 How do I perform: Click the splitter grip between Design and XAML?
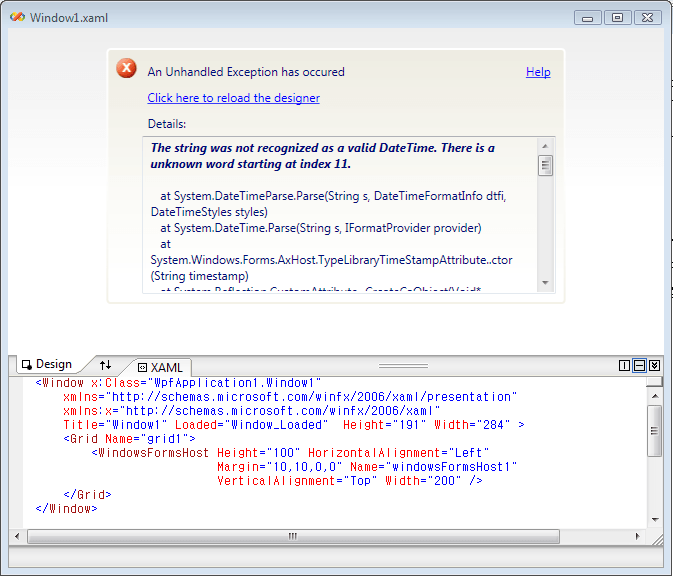[403, 366]
